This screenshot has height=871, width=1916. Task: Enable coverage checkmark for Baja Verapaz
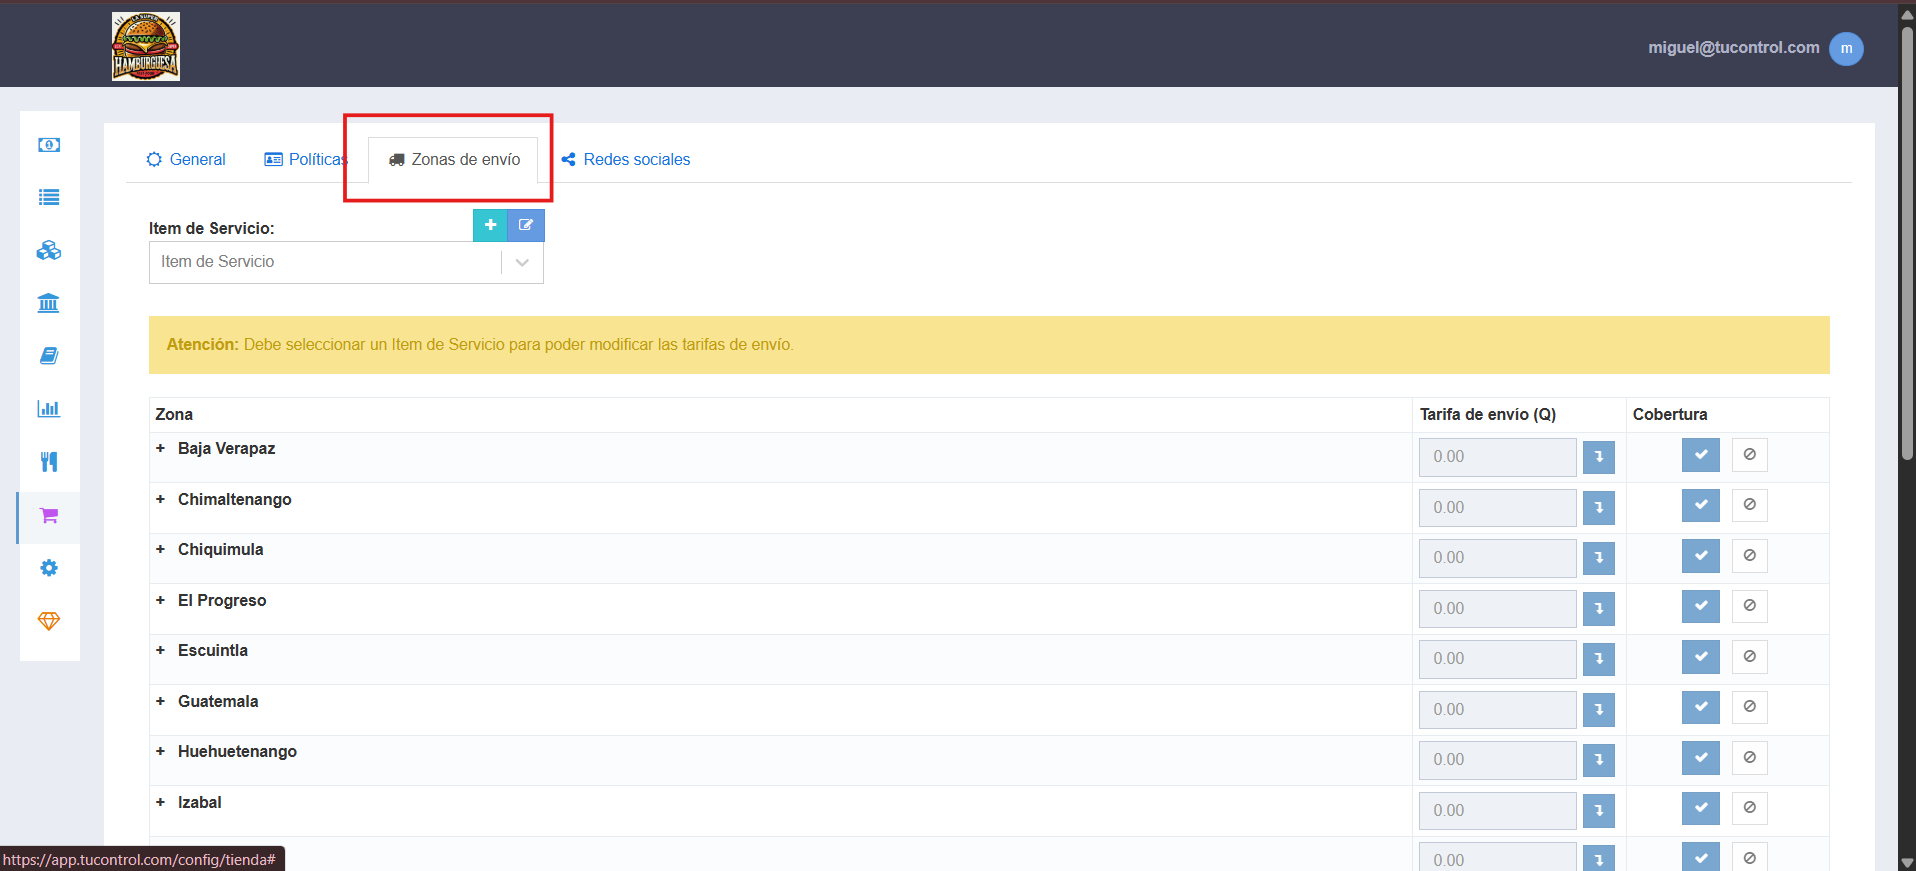point(1700,455)
